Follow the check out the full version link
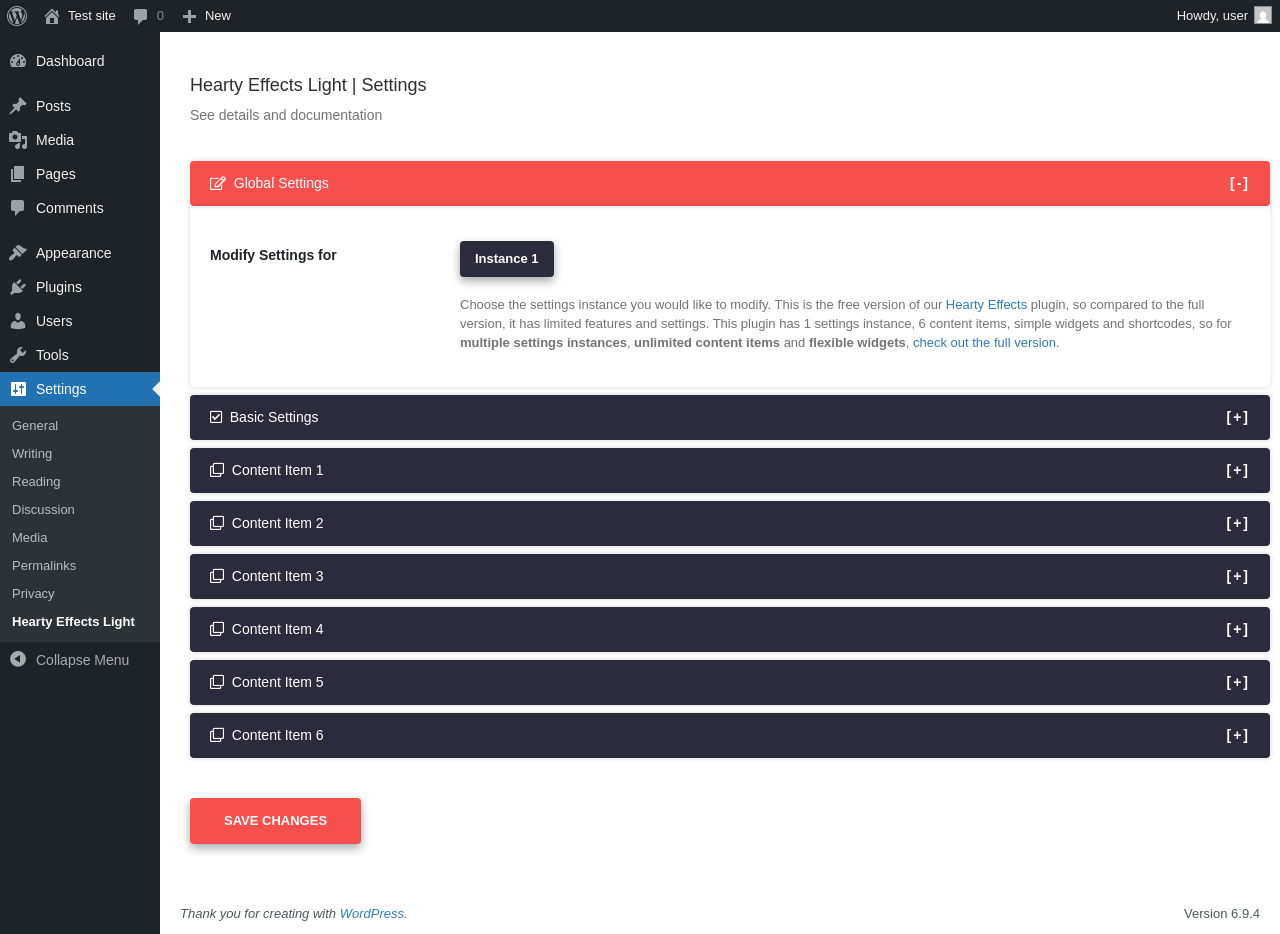 tap(985, 343)
